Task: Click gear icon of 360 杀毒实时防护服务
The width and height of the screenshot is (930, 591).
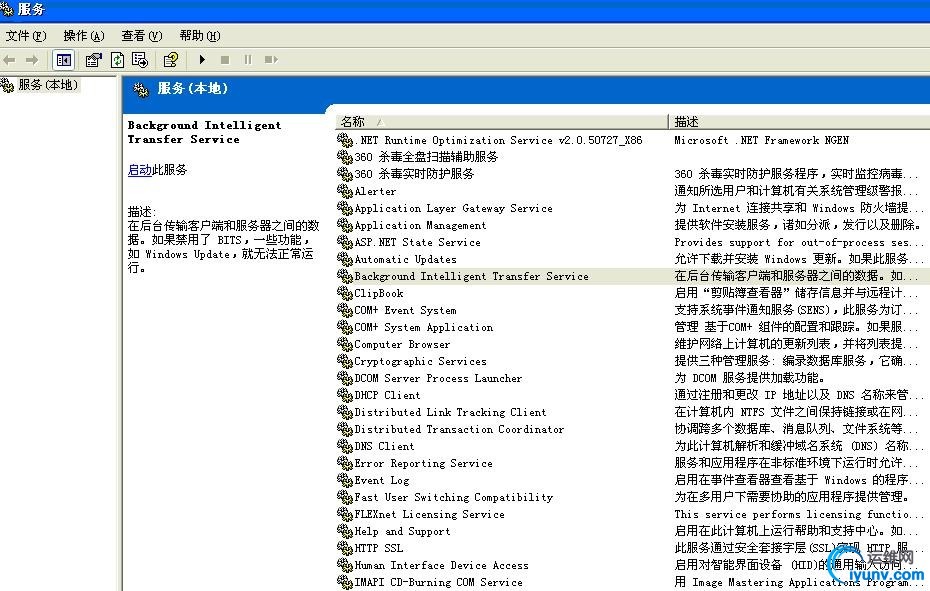Action: (345, 174)
